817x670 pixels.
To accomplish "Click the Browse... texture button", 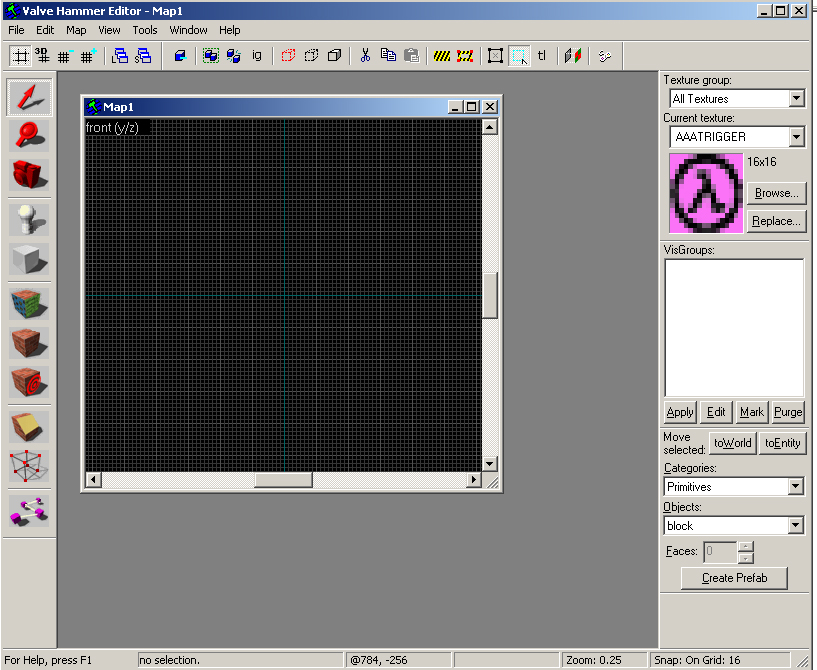I will click(x=776, y=193).
